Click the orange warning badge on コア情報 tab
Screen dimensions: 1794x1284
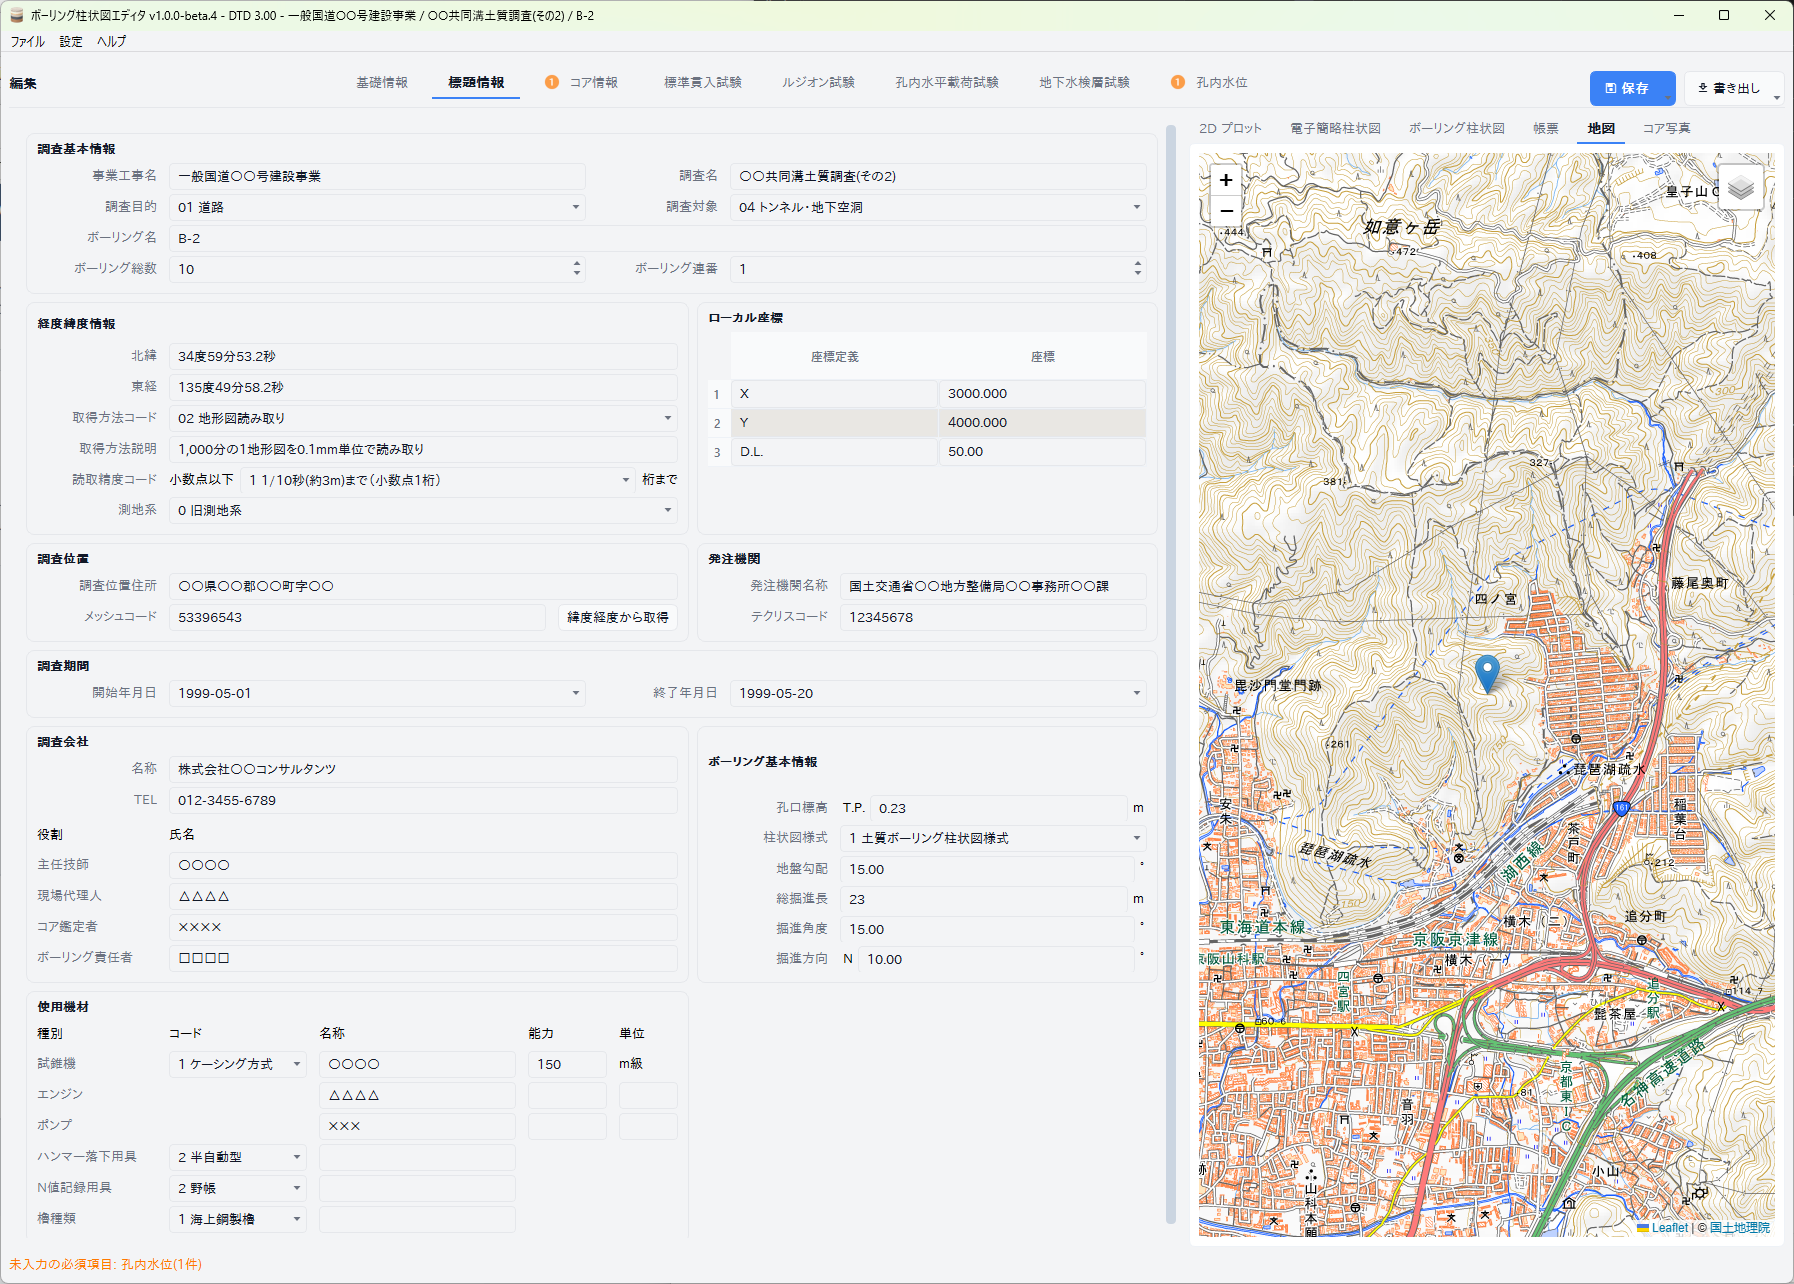(552, 83)
